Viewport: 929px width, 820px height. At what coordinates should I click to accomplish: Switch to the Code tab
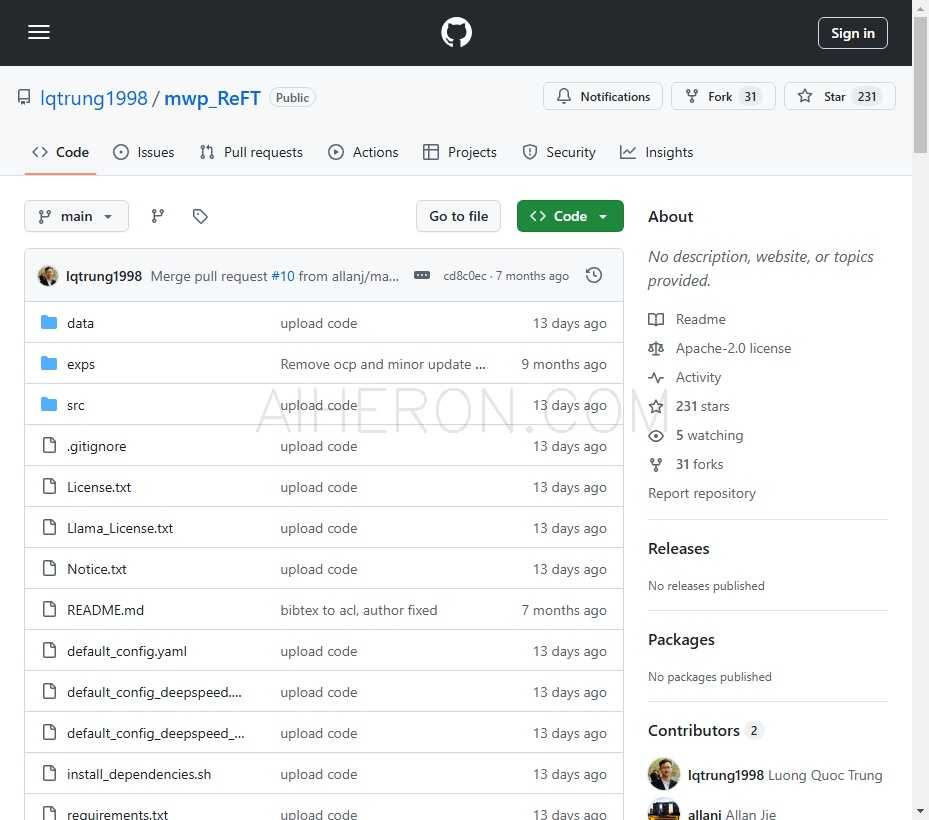pyautogui.click(x=60, y=152)
